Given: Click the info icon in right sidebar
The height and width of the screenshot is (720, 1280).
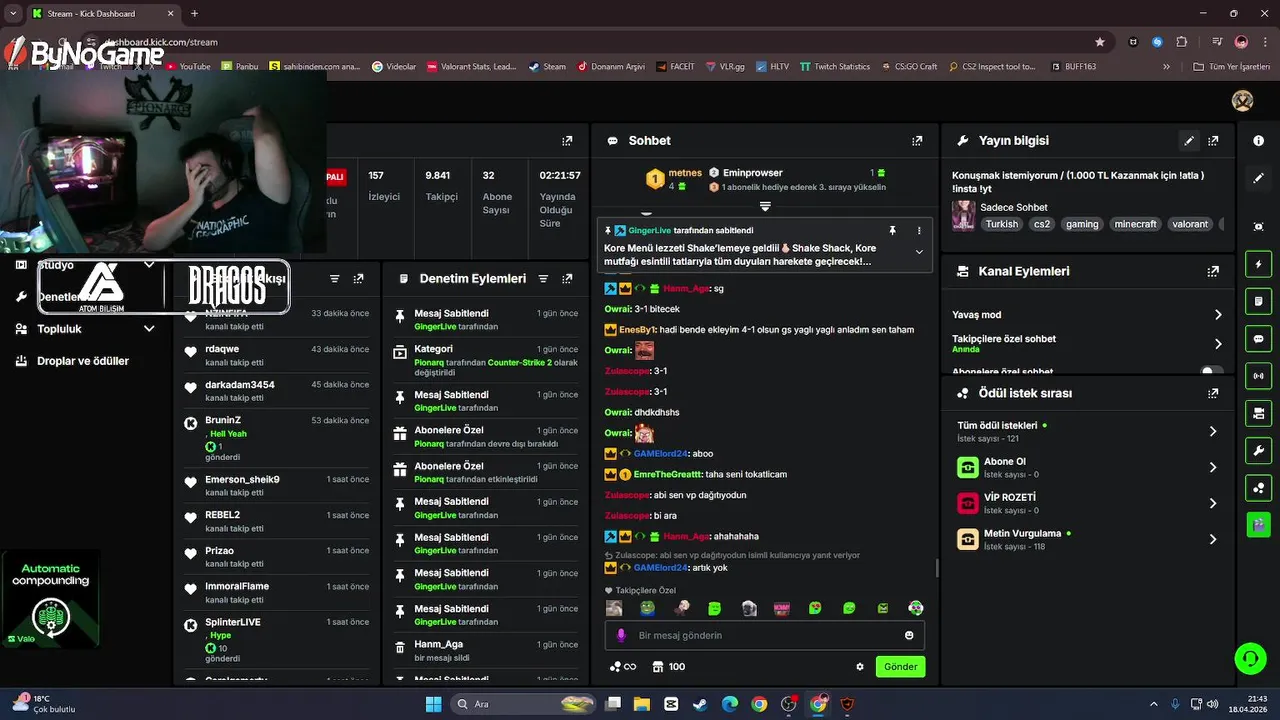Looking at the screenshot, I should [1258, 141].
